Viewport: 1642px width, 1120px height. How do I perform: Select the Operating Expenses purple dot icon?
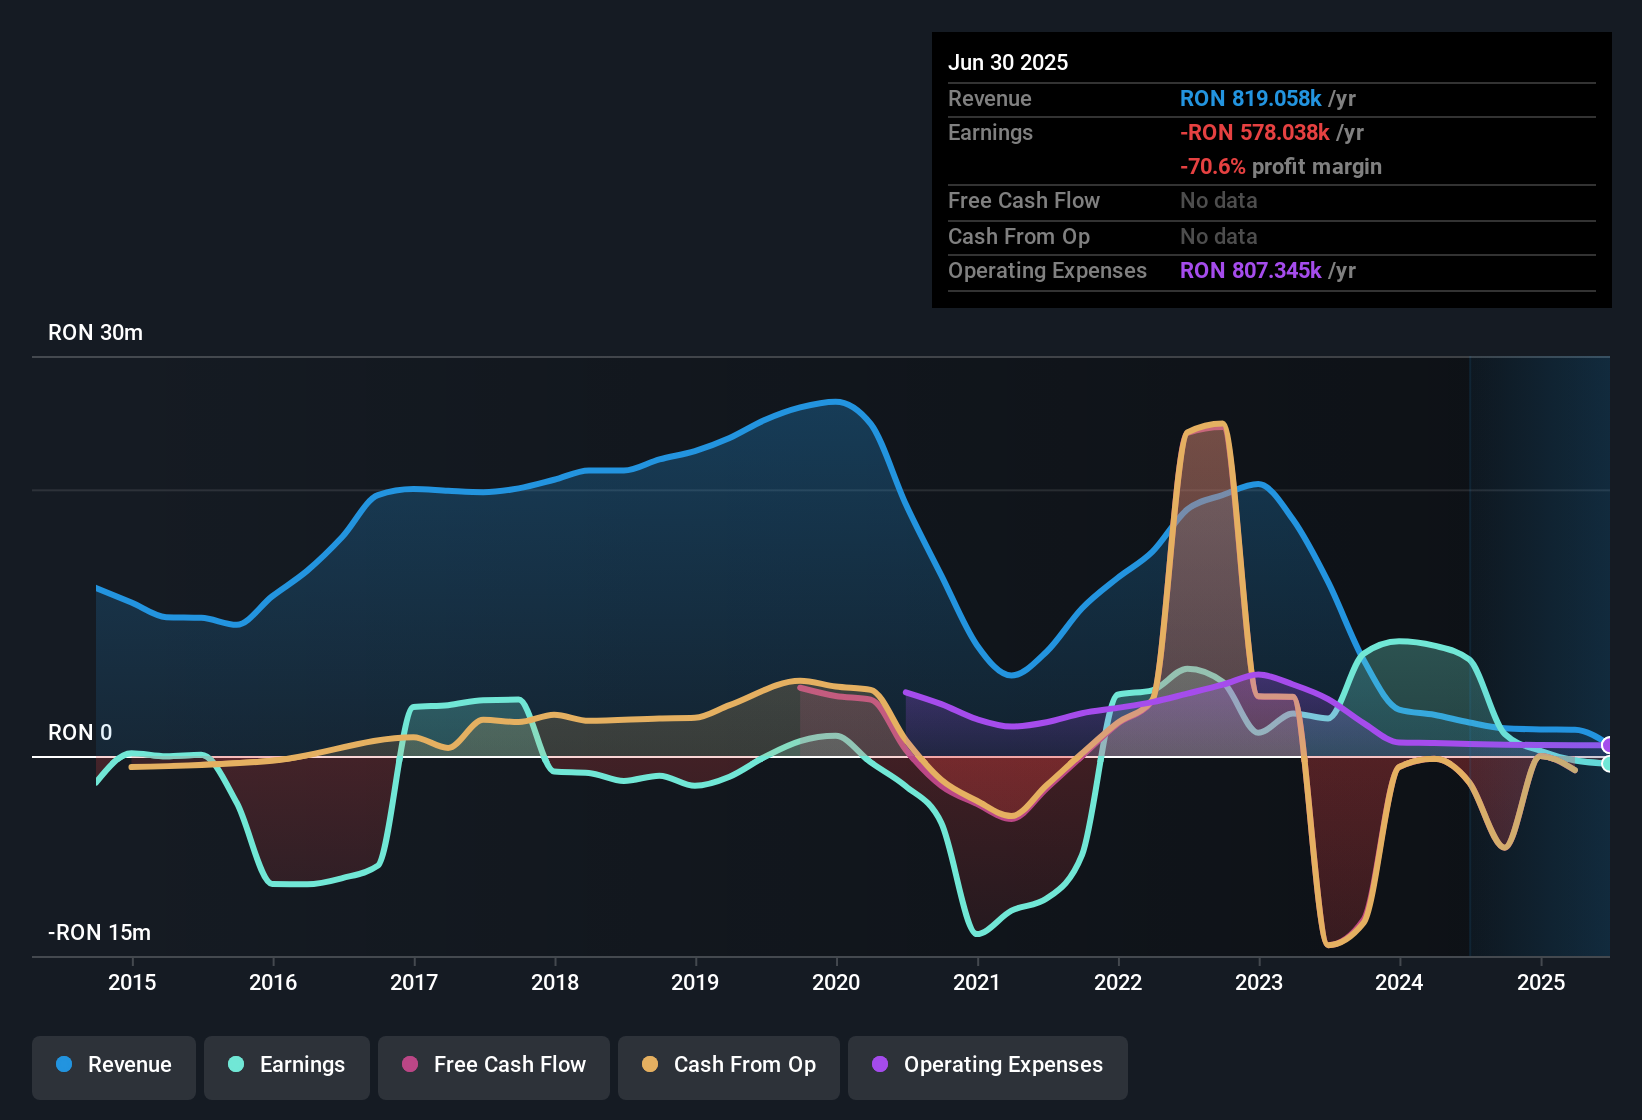(x=878, y=1065)
